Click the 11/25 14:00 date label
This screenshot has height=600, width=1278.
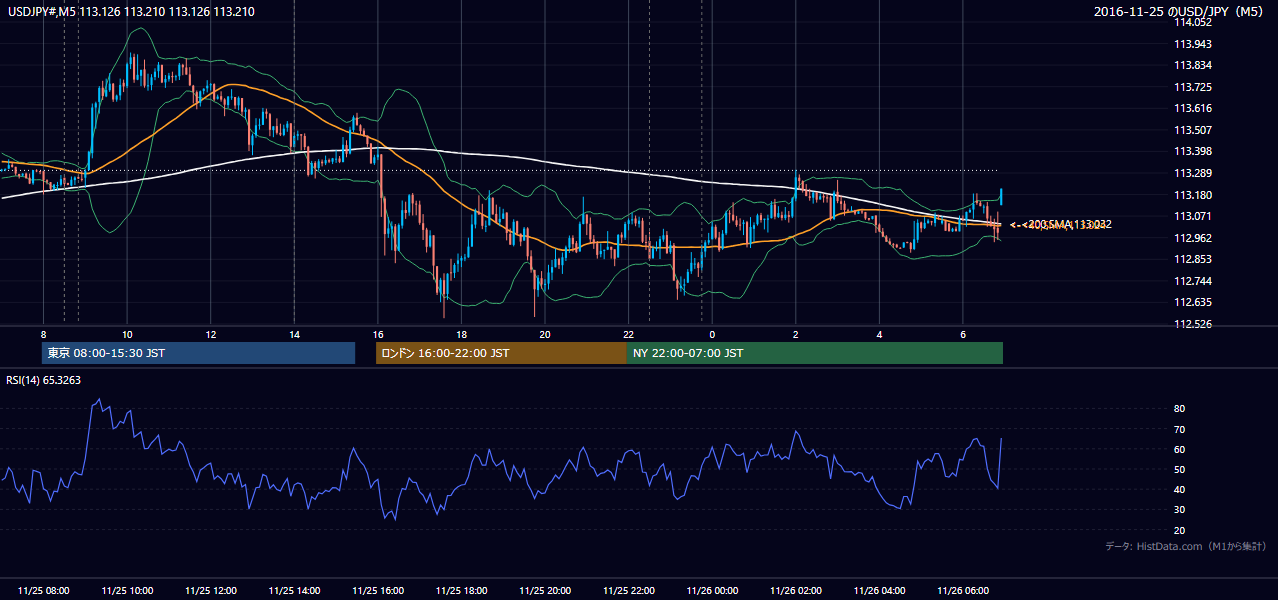pyautogui.click(x=294, y=591)
